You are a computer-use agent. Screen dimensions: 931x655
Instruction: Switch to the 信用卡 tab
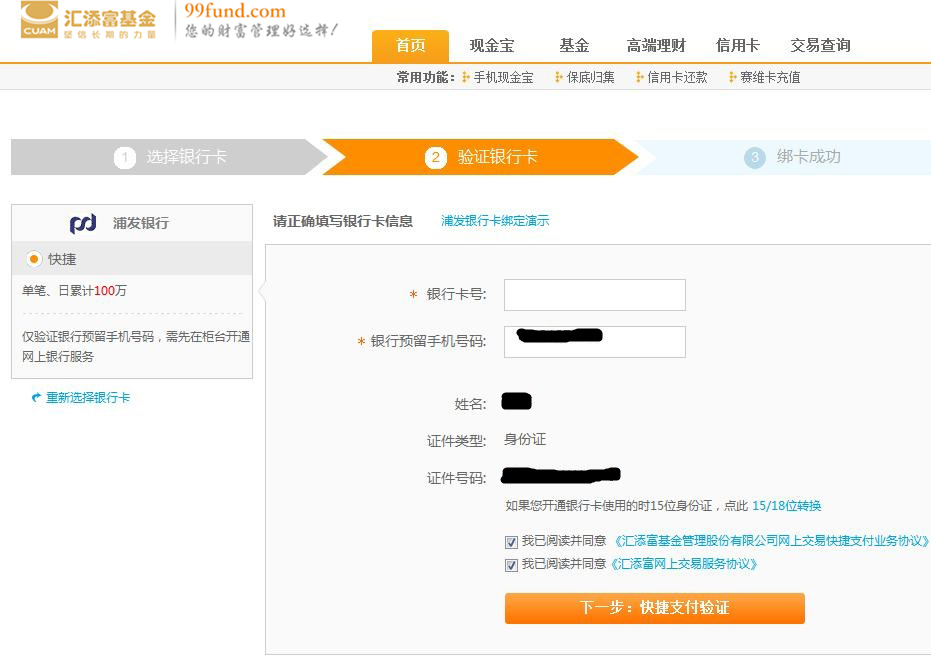pyautogui.click(x=737, y=46)
